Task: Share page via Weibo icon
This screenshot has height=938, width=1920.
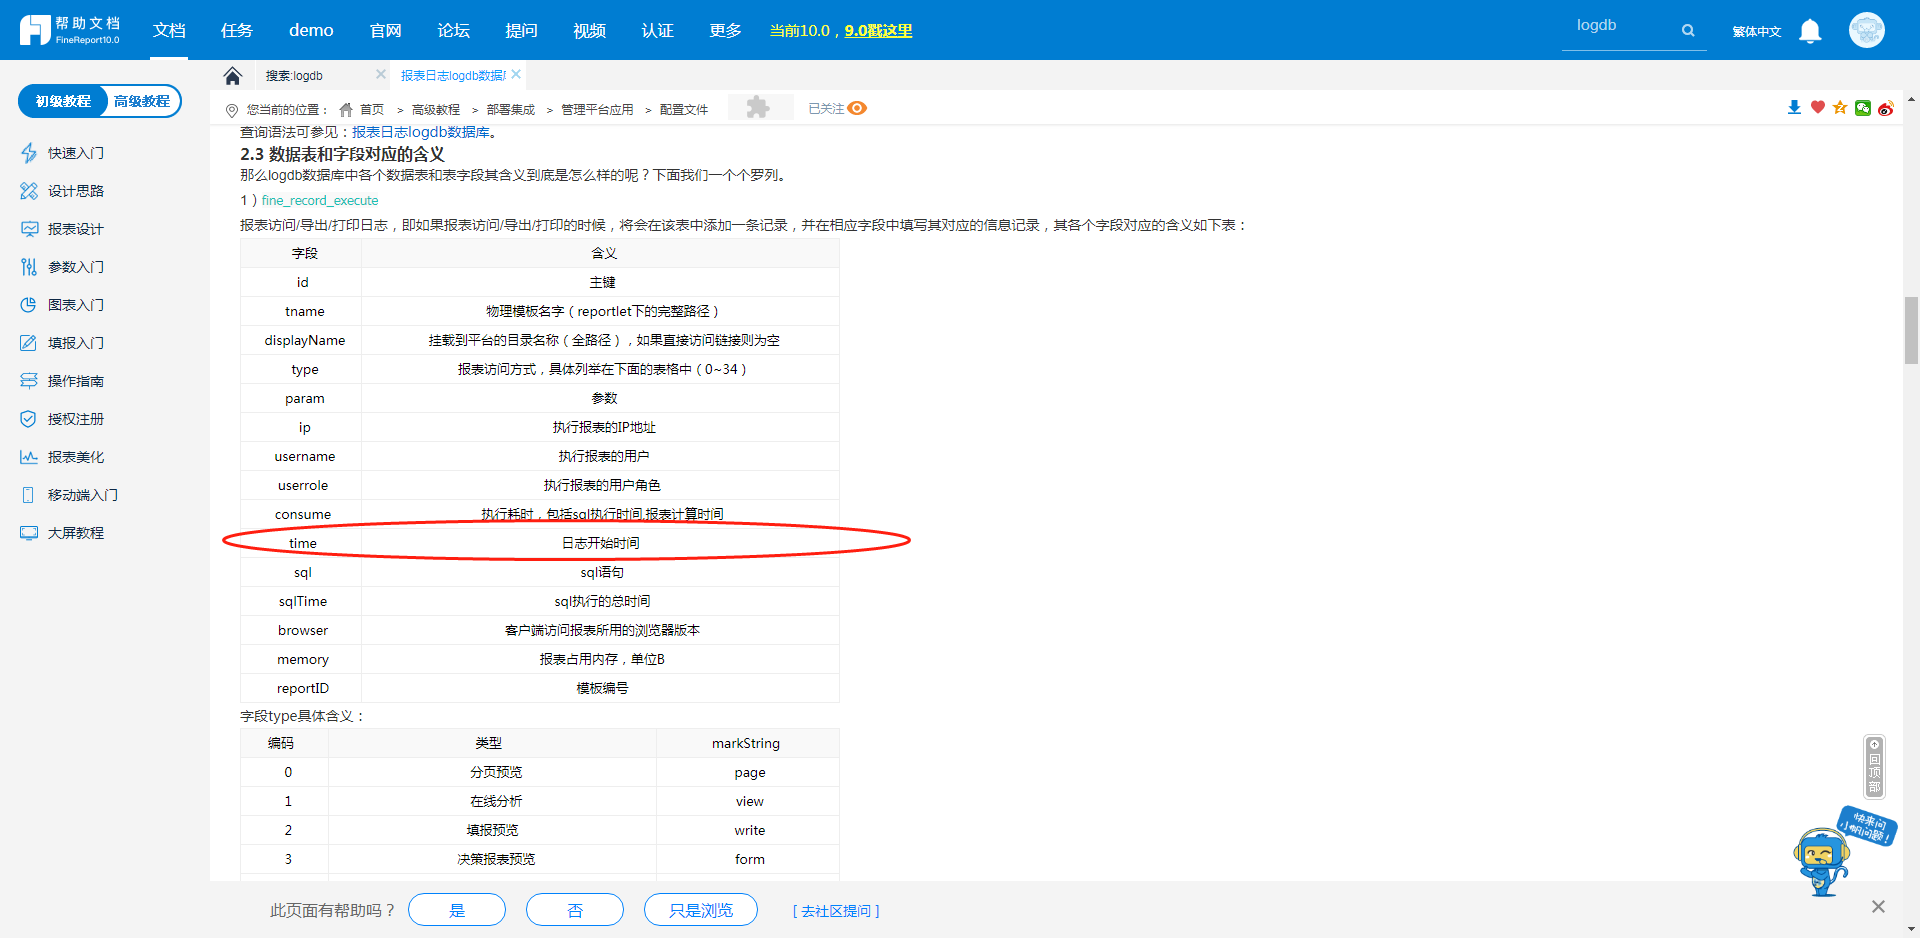Action: click(x=1886, y=108)
